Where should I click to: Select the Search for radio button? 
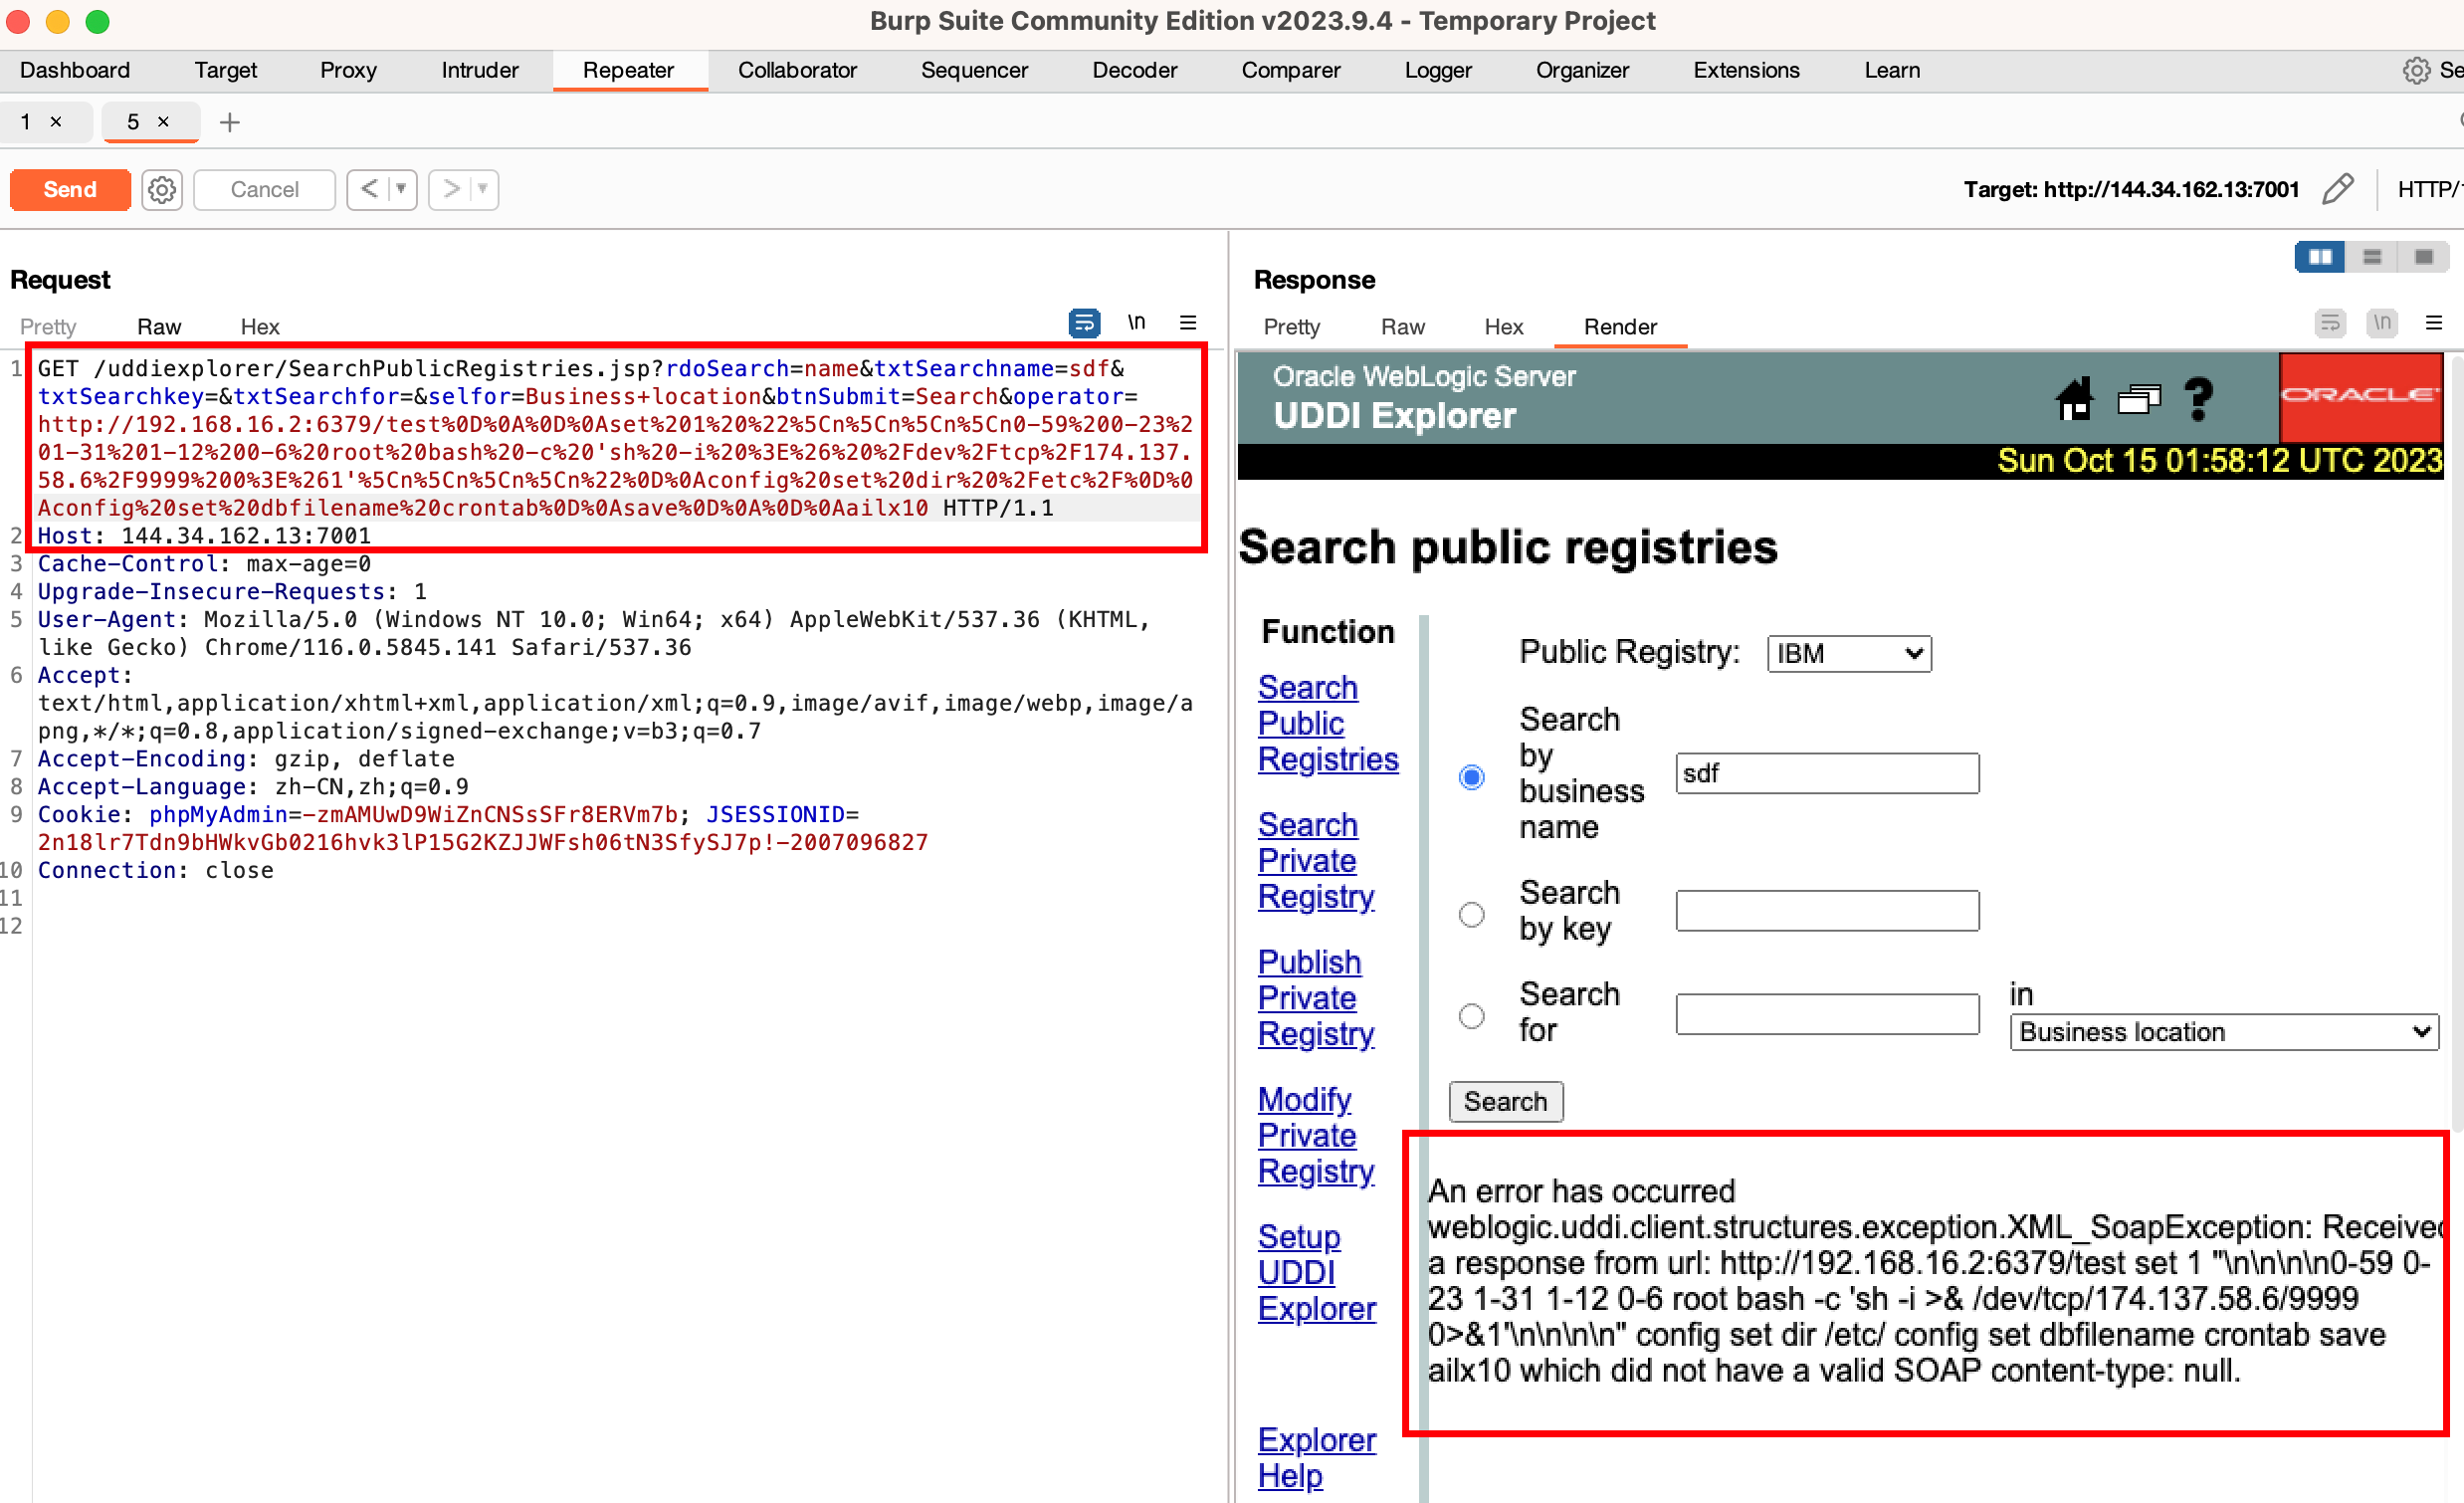[1472, 1016]
